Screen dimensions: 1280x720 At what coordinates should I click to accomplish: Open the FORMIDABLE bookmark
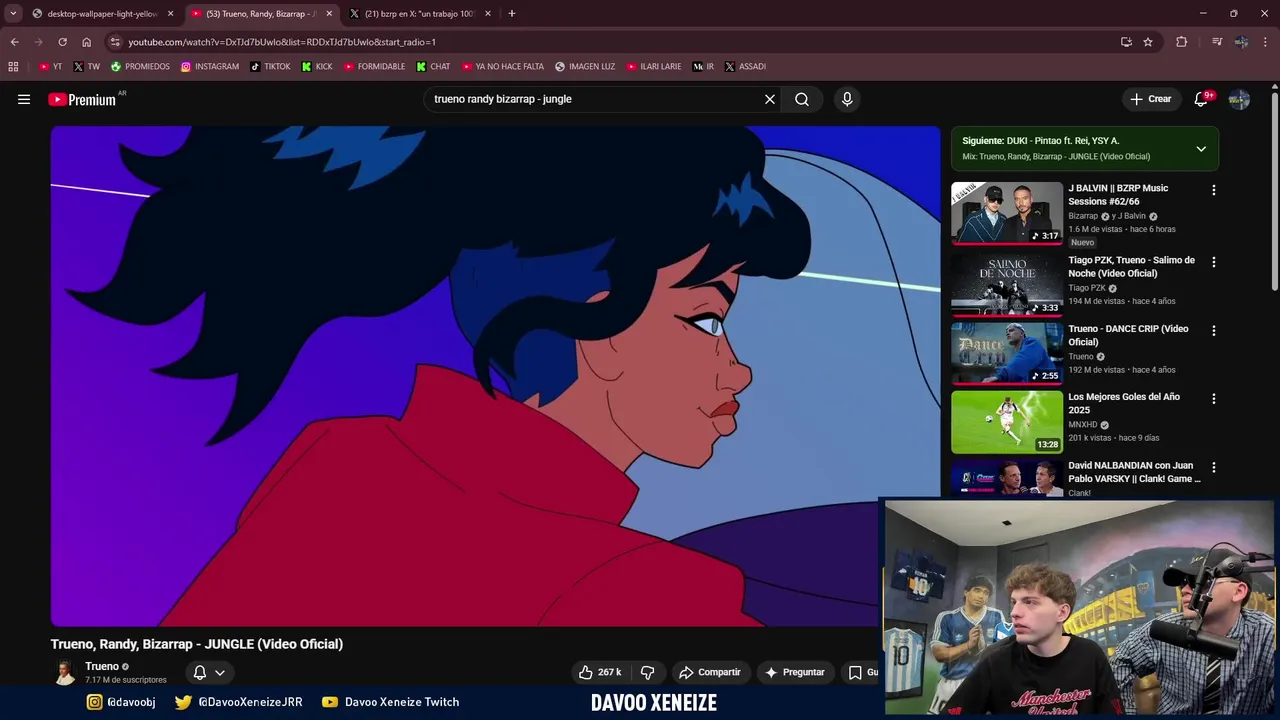(374, 66)
